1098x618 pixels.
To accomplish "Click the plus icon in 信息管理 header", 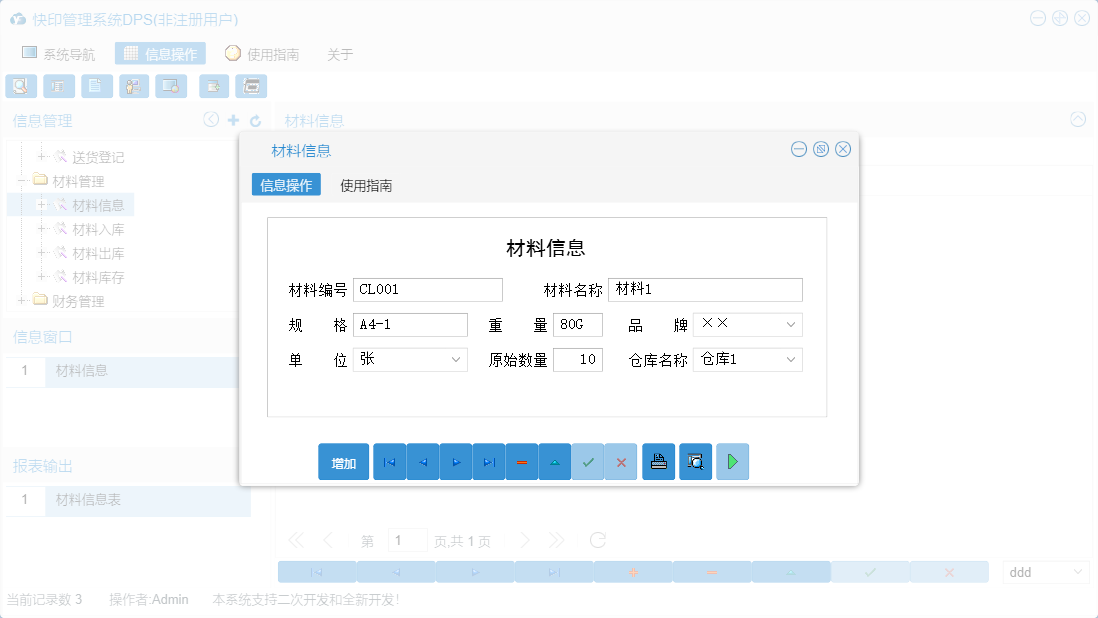I will pyautogui.click(x=234, y=120).
